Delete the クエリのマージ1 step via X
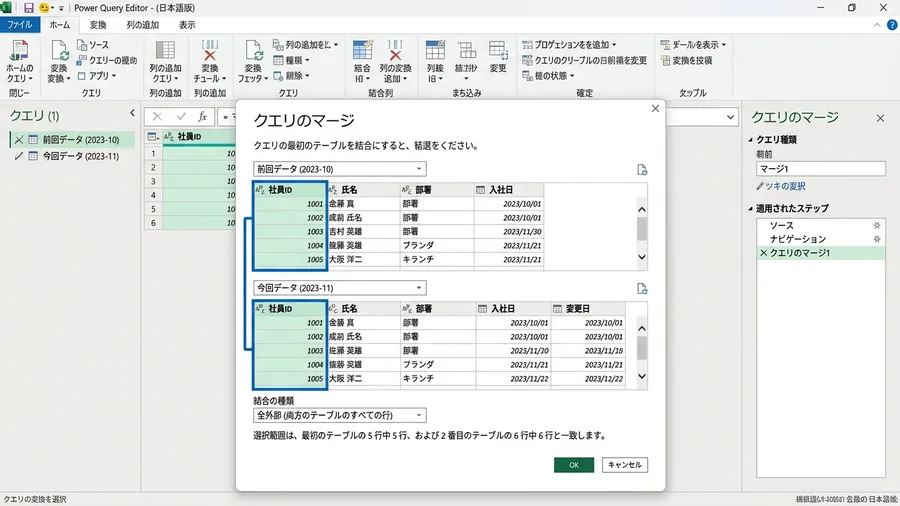 tap(763, 253)
